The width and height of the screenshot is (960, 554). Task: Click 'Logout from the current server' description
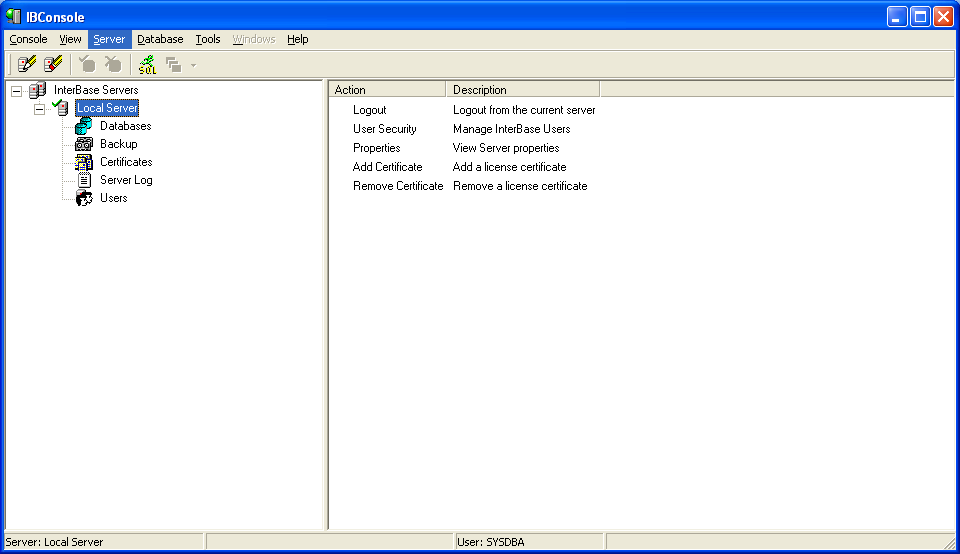point(524,110)
